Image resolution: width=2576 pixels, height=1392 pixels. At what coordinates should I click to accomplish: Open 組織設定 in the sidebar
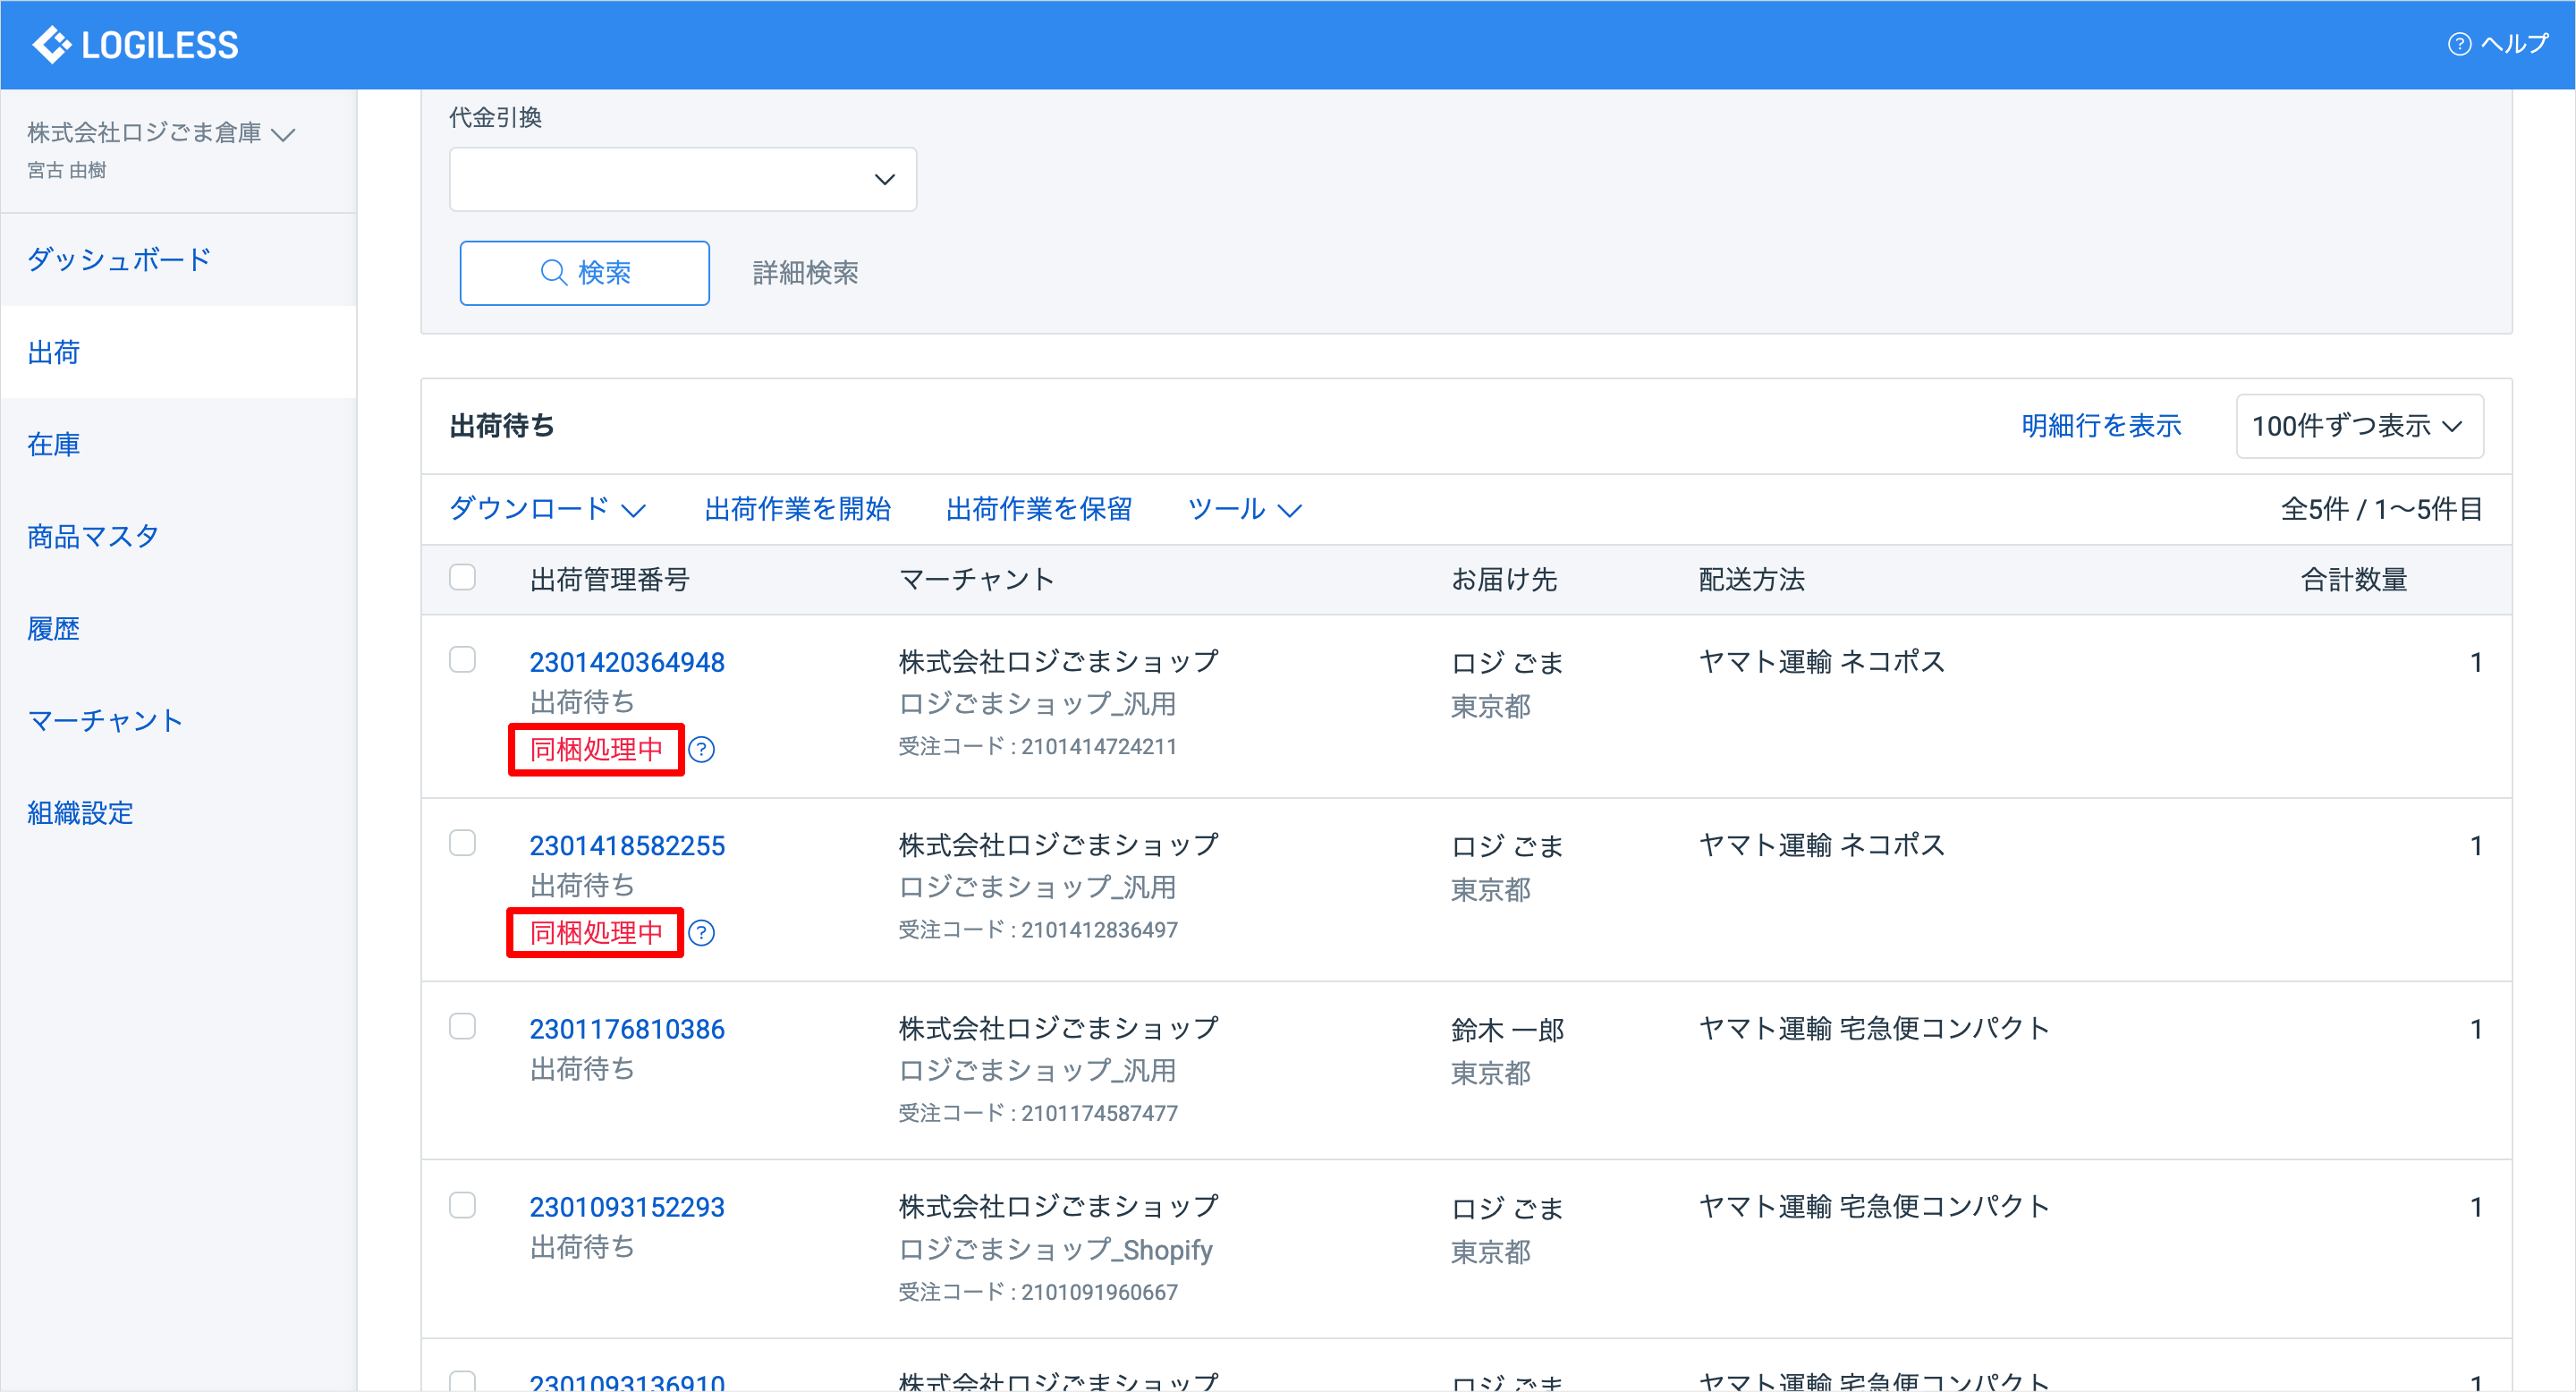coord(80,813)
